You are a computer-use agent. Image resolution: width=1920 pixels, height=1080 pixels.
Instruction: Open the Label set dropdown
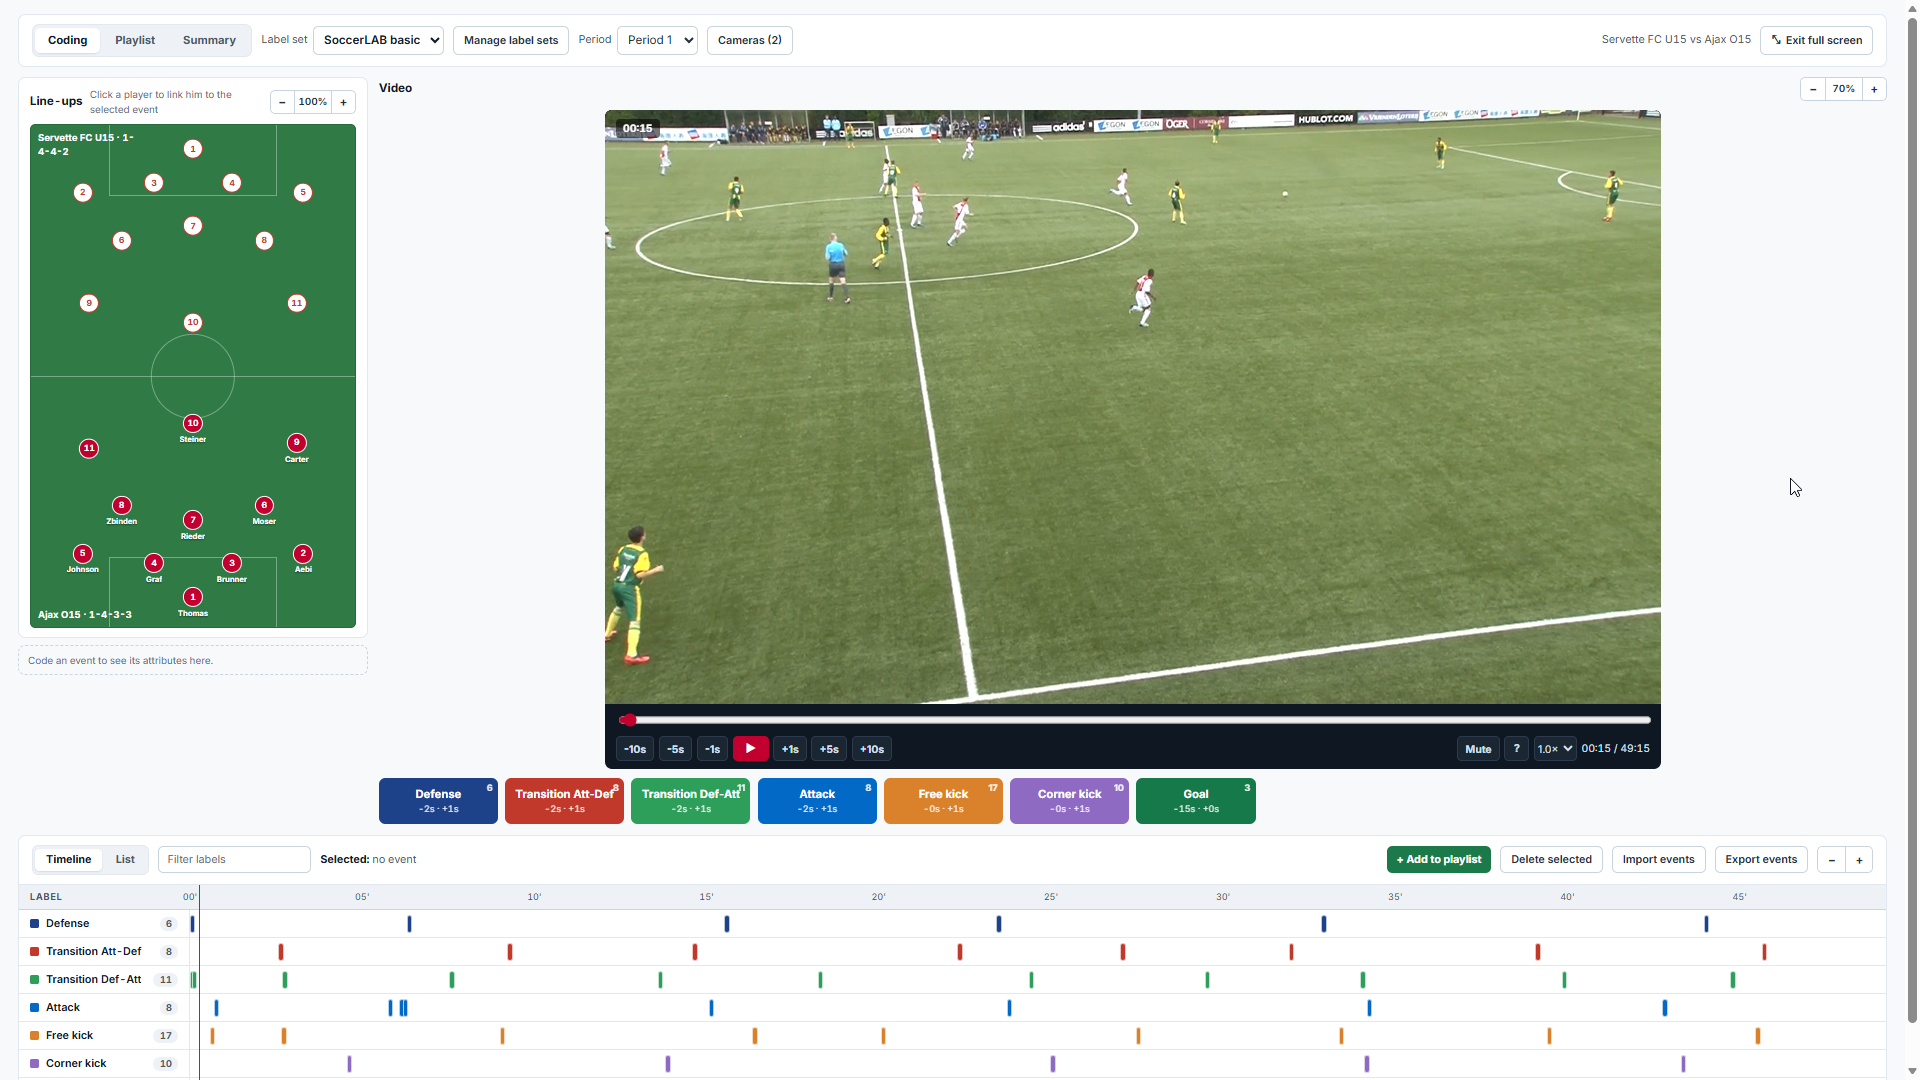pyautogui.click(x=378, y=40)
